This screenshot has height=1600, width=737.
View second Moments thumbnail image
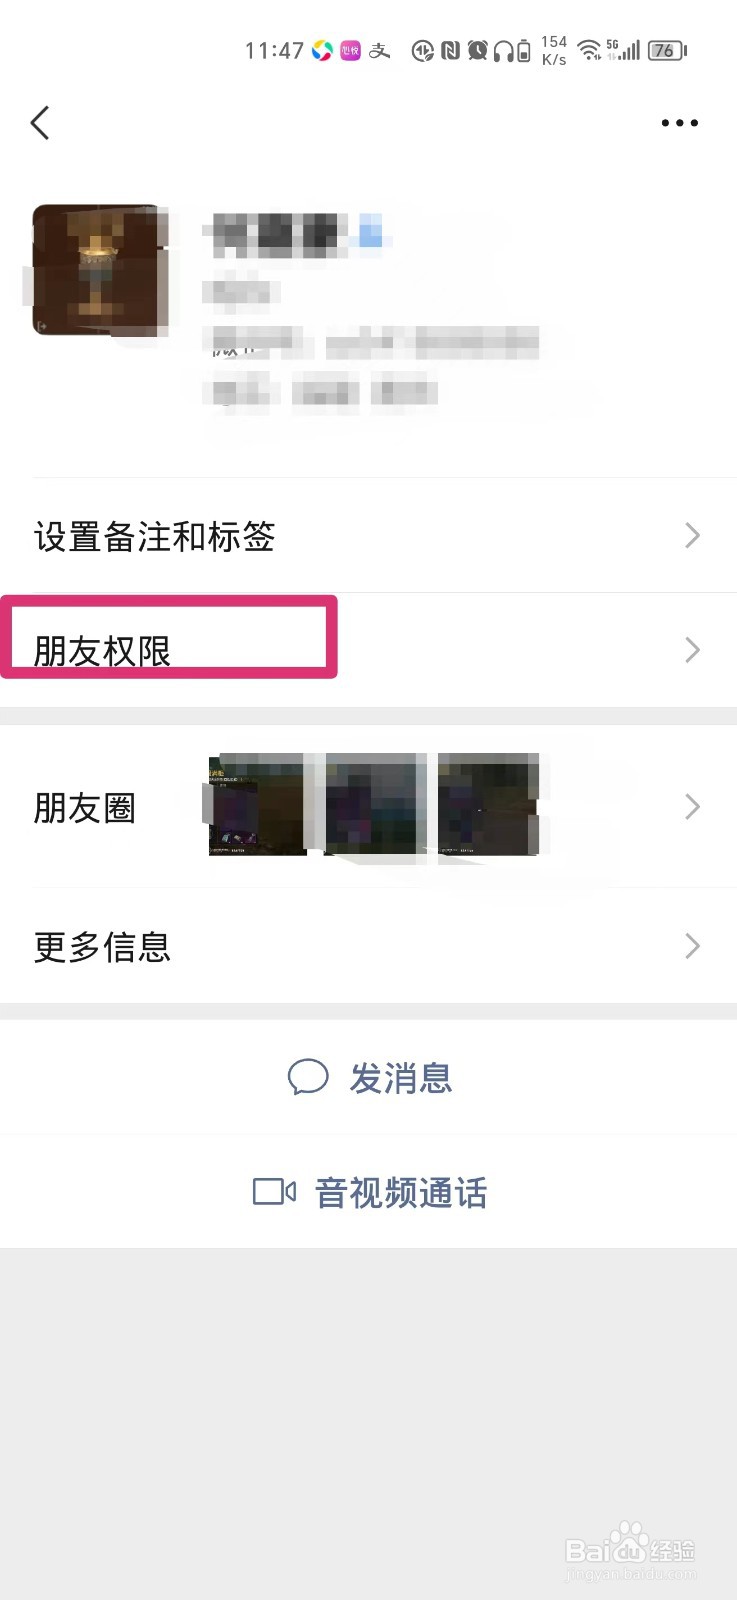[373, 805]
